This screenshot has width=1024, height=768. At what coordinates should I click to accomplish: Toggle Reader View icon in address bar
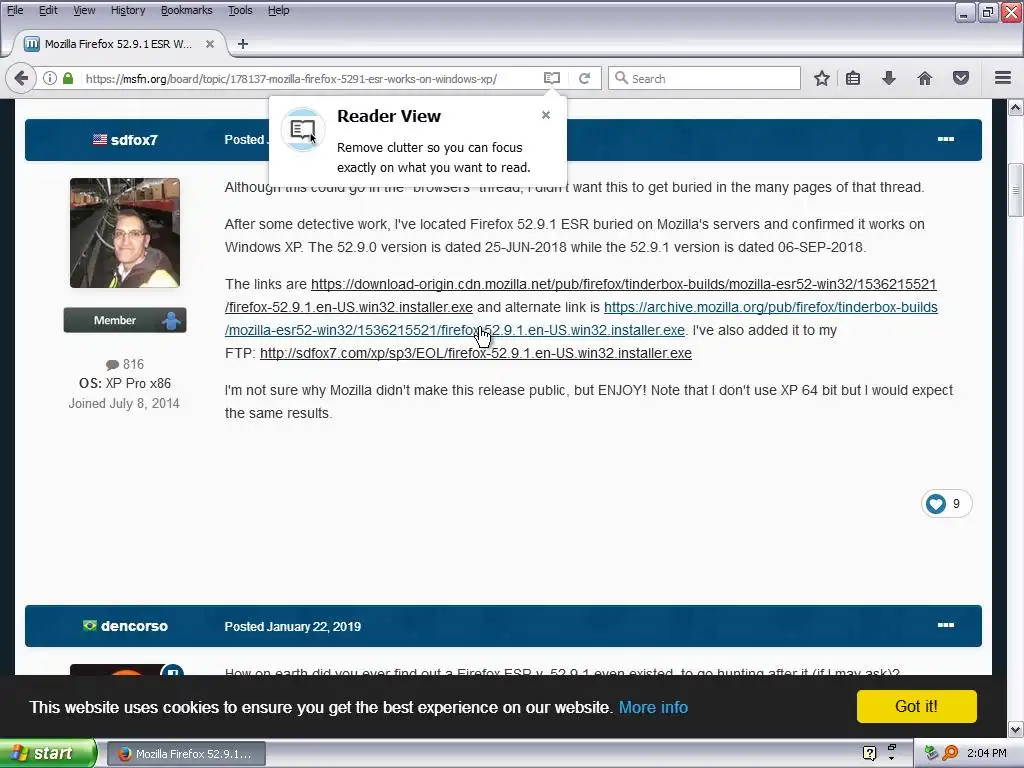tap(552, 78)
